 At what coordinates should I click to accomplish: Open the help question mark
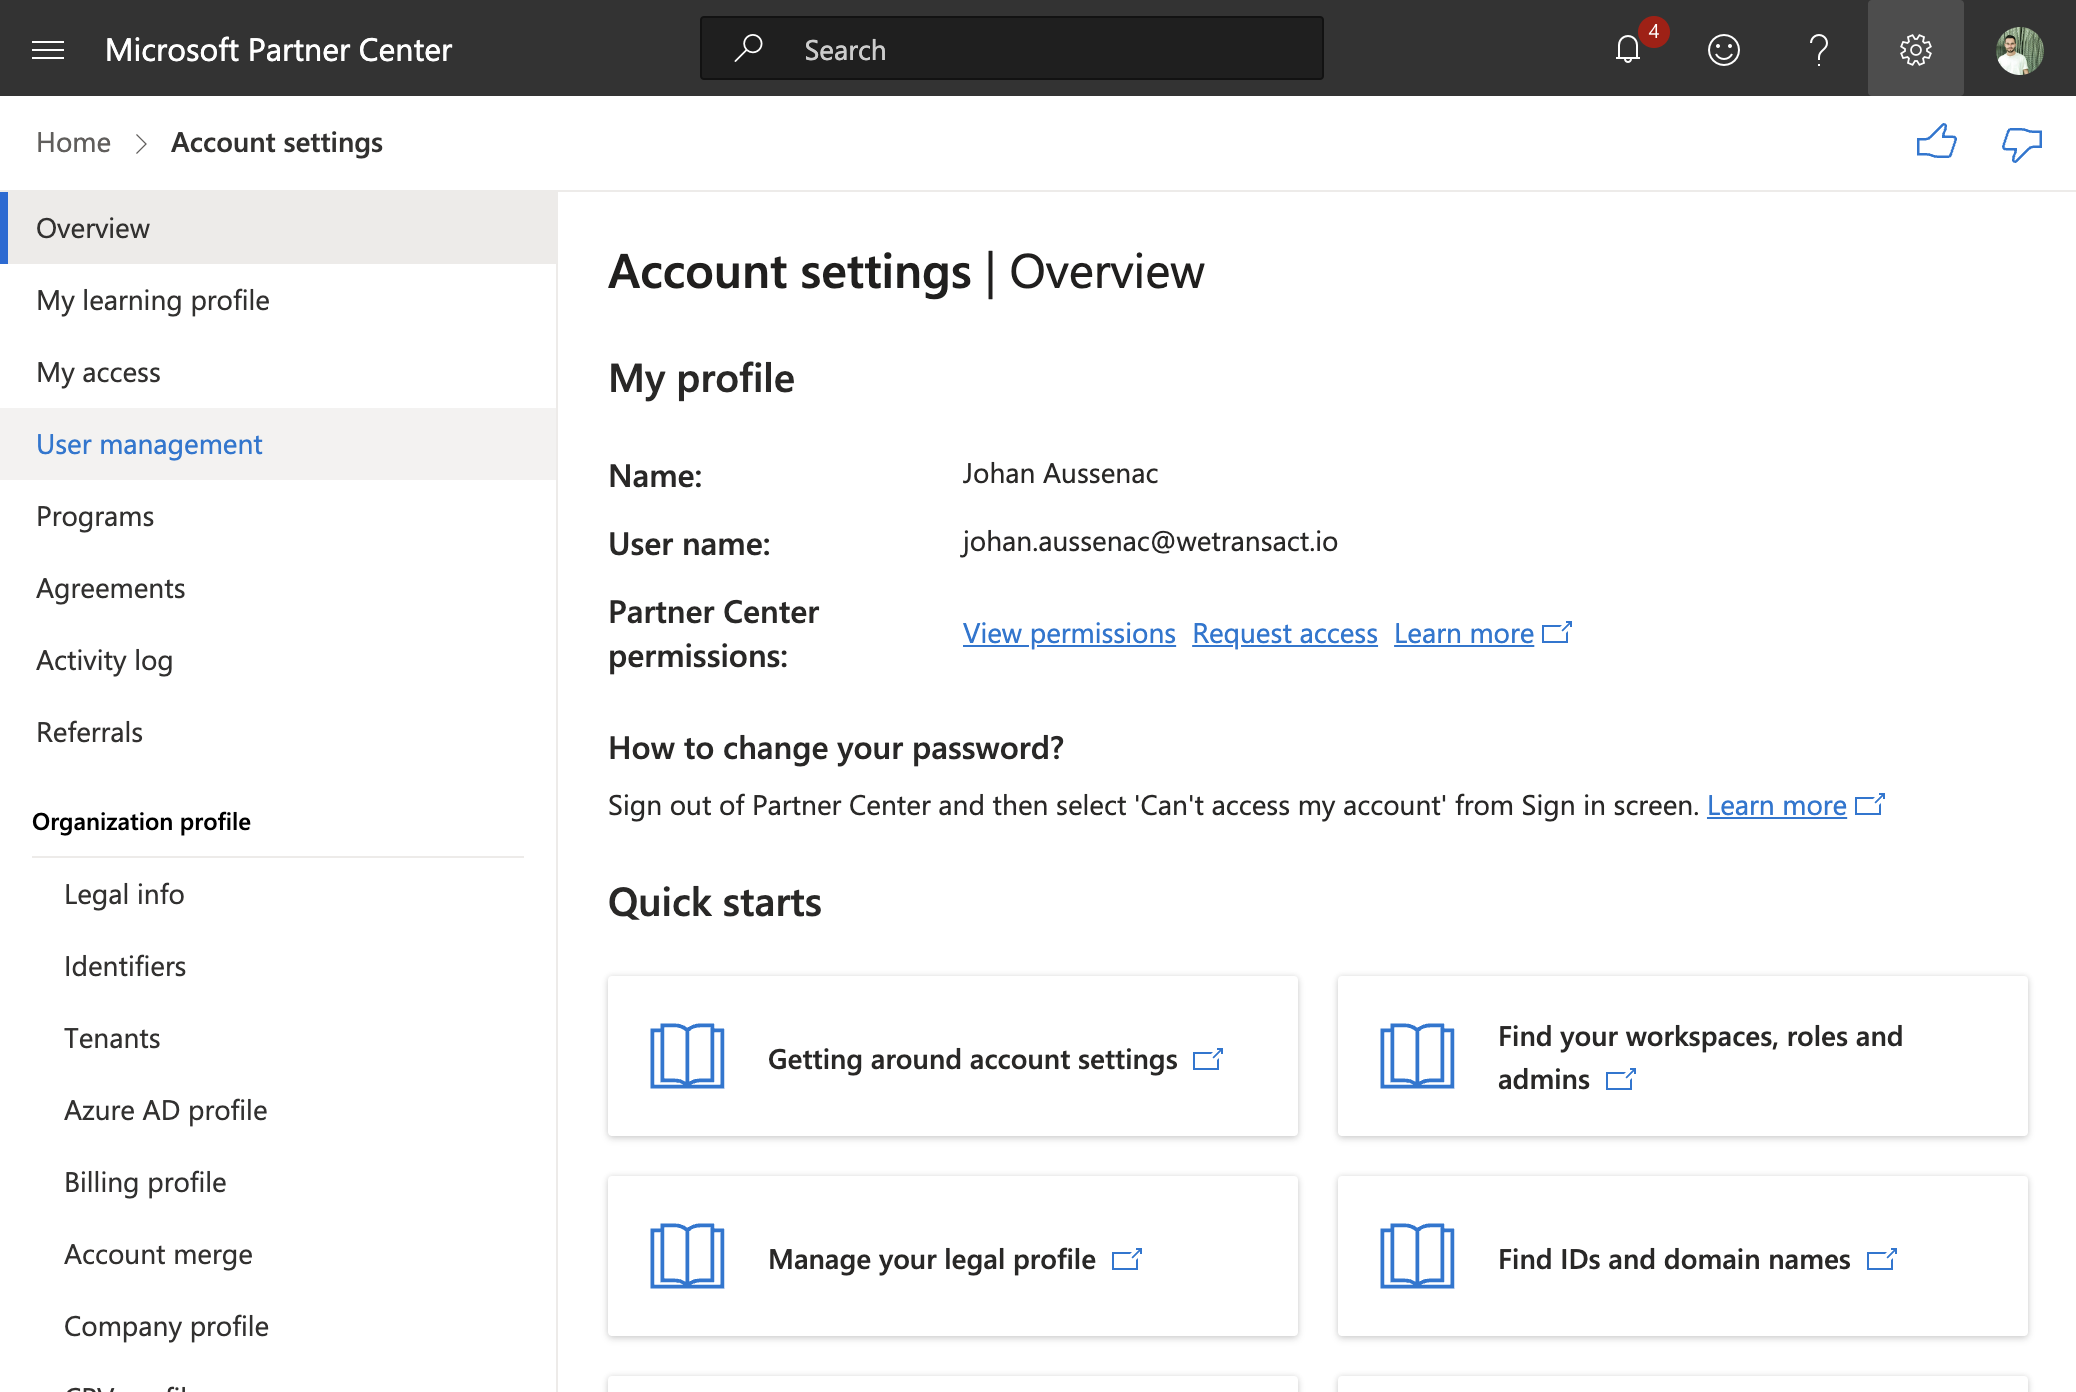coord(1819,49)
